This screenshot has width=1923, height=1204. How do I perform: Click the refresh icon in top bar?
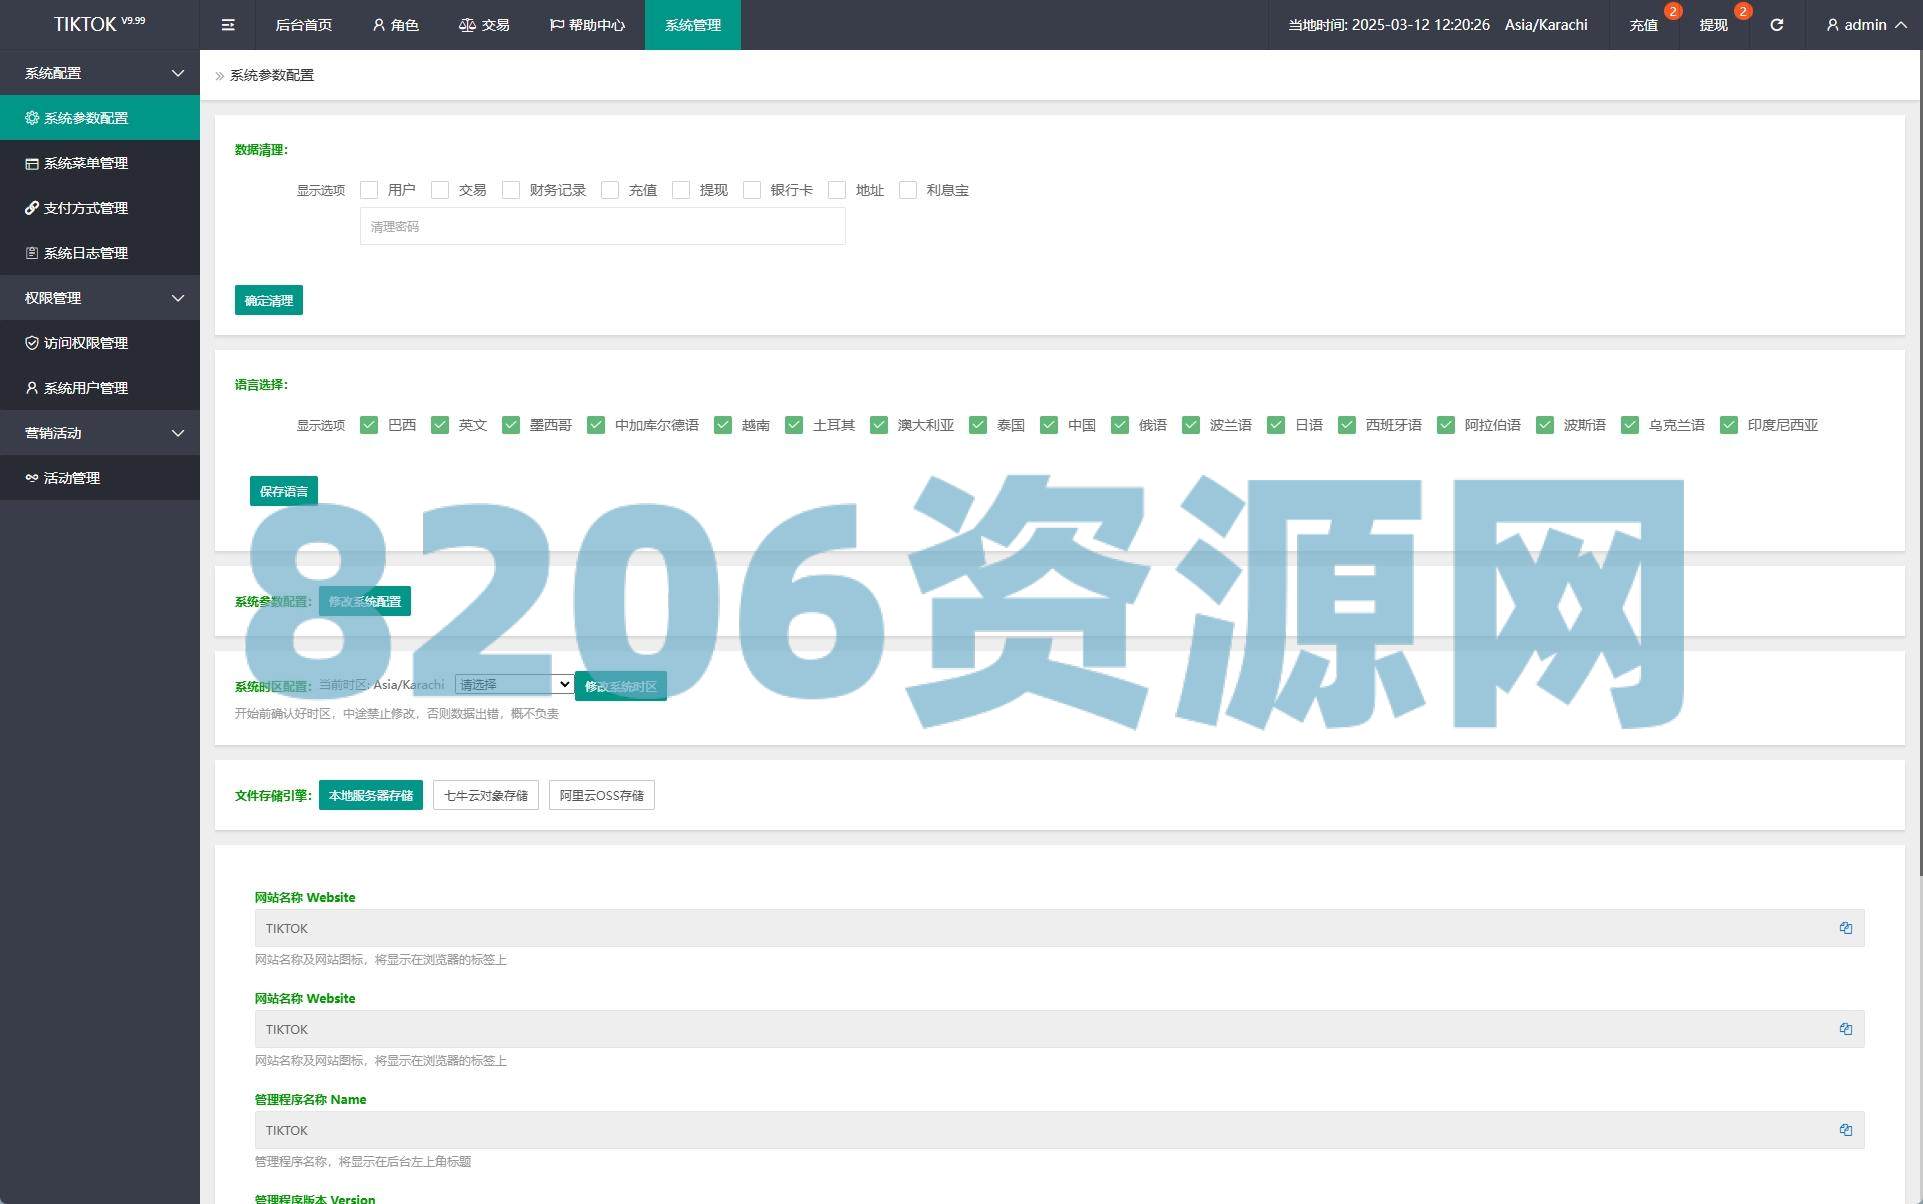point(1776,25)
